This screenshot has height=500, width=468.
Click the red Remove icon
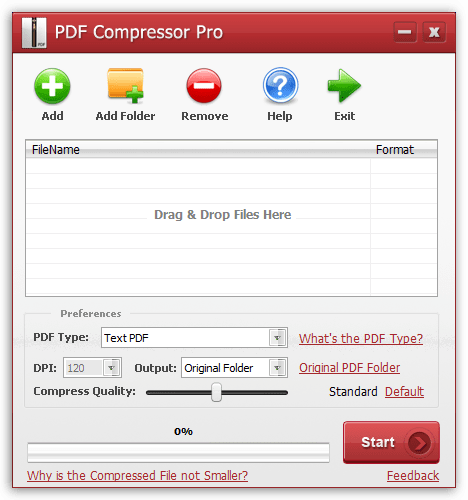pos(204,86)
